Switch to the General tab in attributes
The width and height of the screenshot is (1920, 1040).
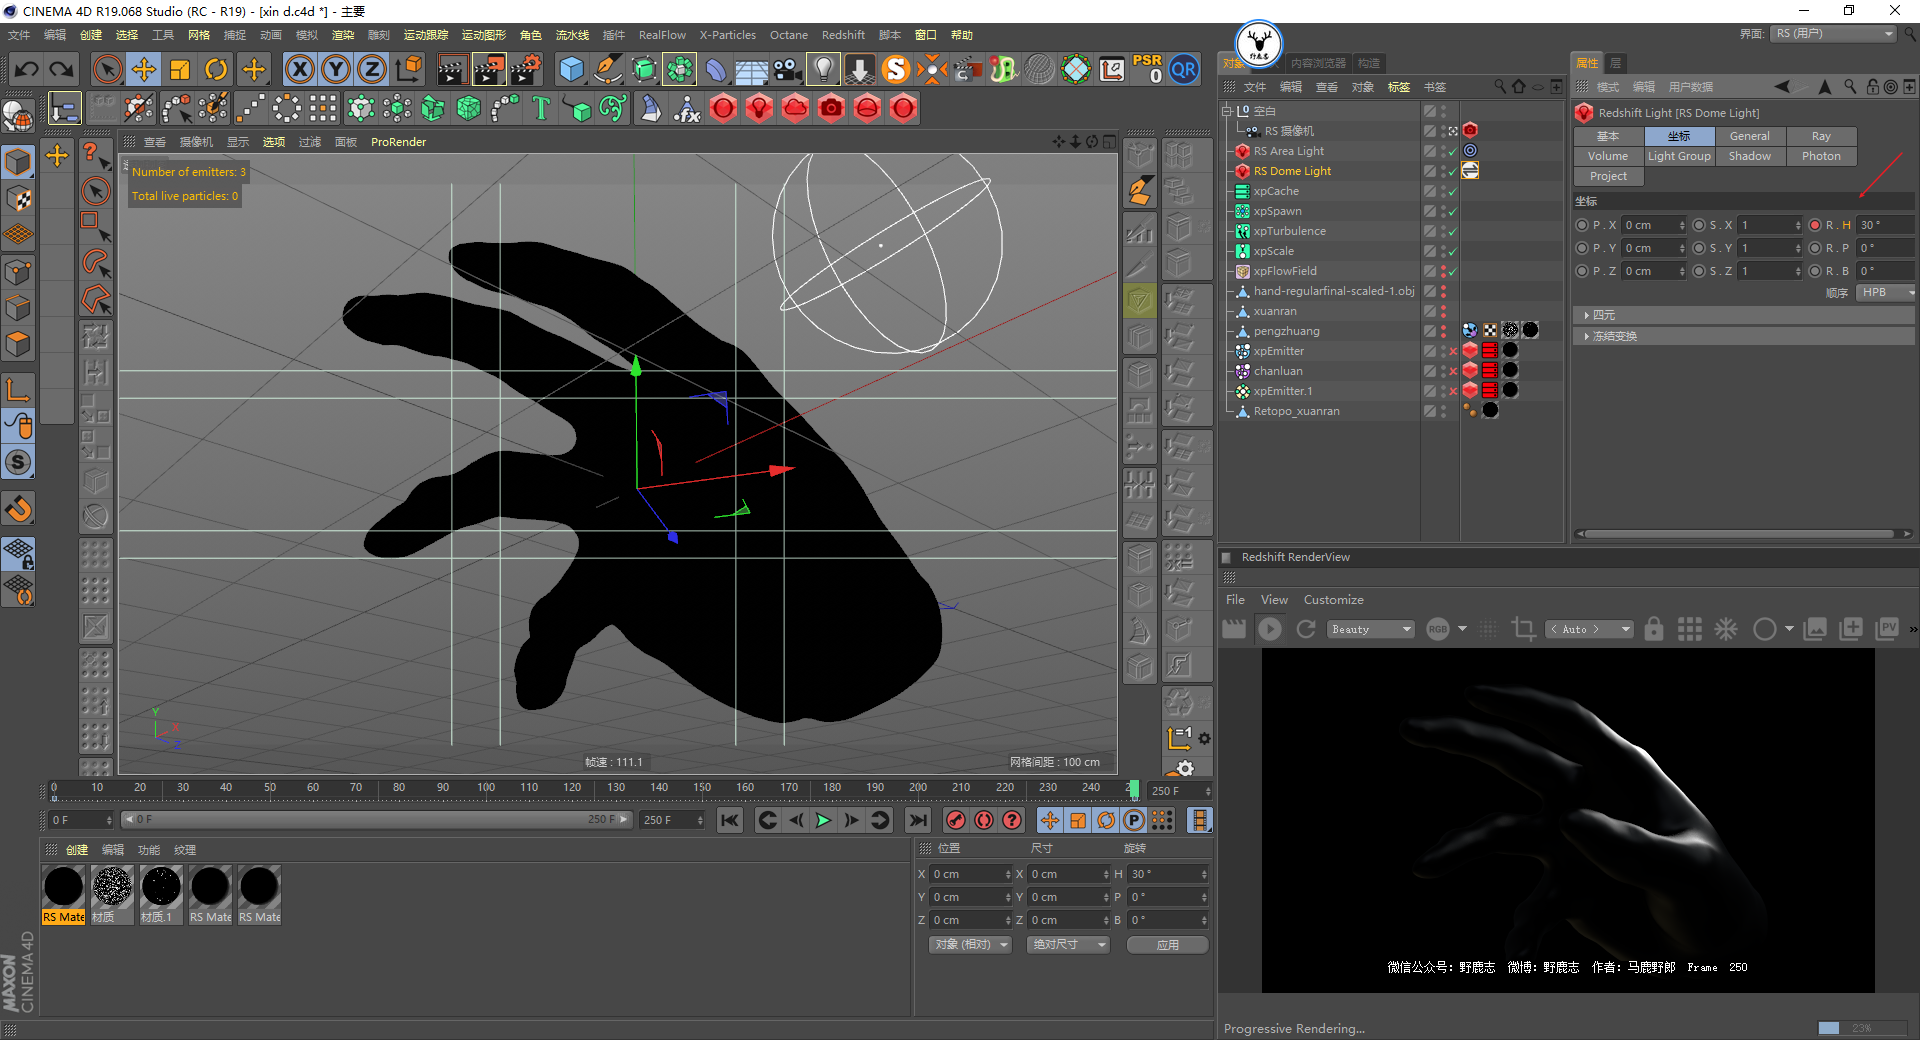tap(1750, 136)
